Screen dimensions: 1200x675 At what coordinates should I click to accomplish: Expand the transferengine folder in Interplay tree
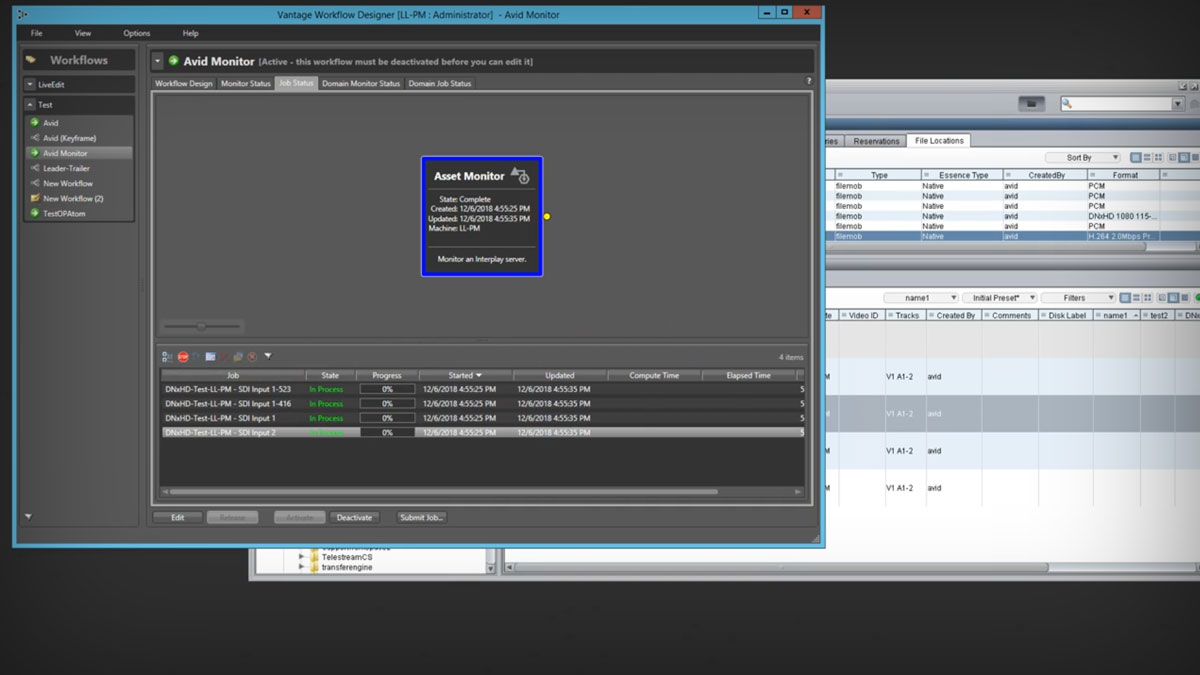[x=301, y=567]
